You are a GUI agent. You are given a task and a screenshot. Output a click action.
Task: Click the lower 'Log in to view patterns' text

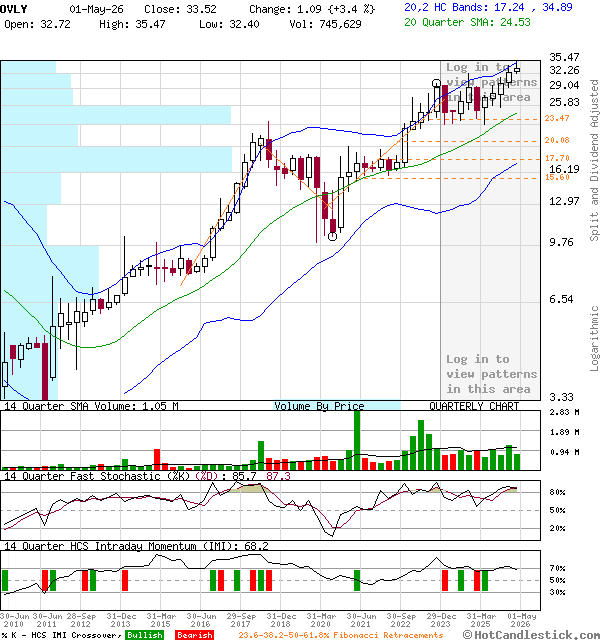click(x=491, y=374)
